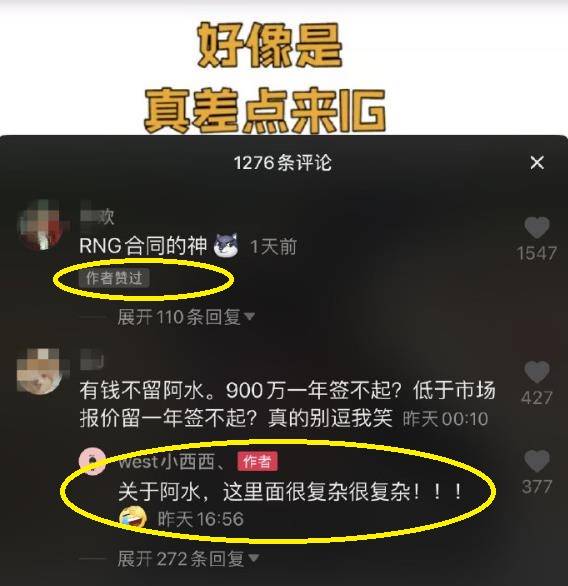Close the comments panel with X
The height and width of the screenshot is (586, 568).
[537, 163]
